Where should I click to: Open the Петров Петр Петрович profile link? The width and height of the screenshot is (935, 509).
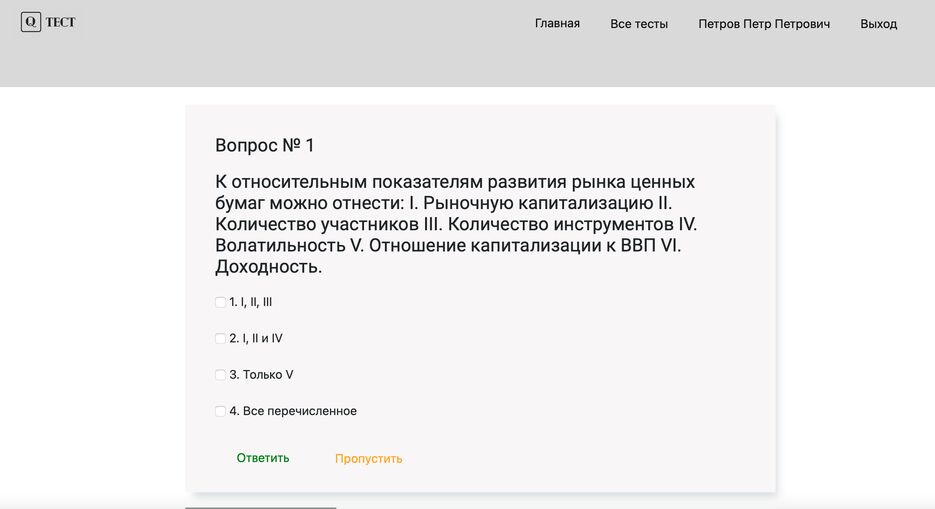coord(764,24)
